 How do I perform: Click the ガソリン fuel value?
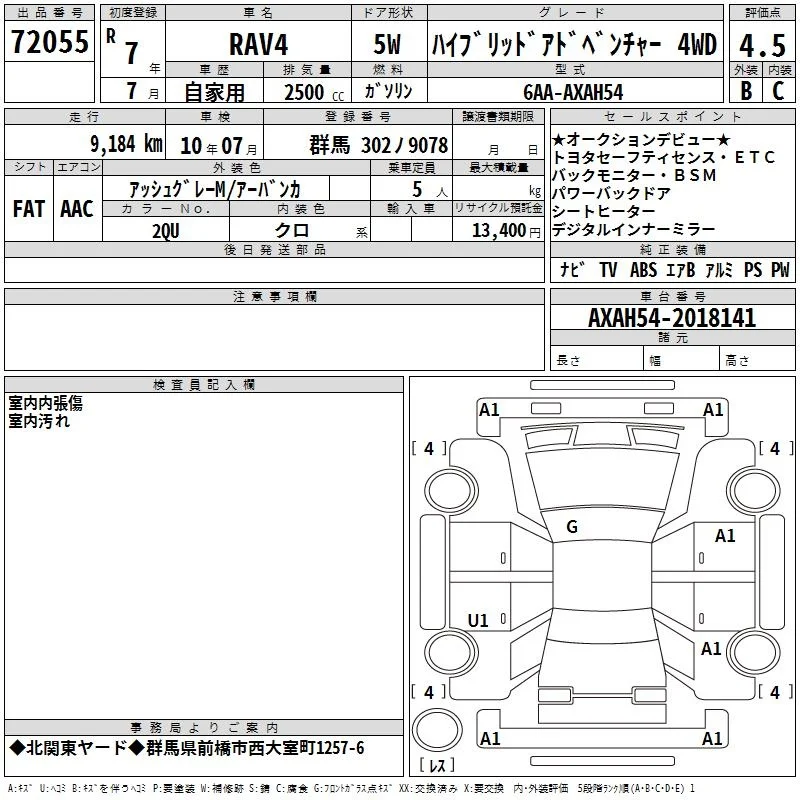pyautogui.click(x=388, y=91)
